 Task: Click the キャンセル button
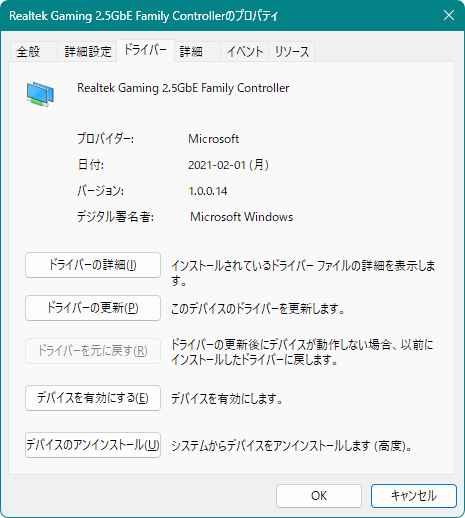(x=414, y=496)
